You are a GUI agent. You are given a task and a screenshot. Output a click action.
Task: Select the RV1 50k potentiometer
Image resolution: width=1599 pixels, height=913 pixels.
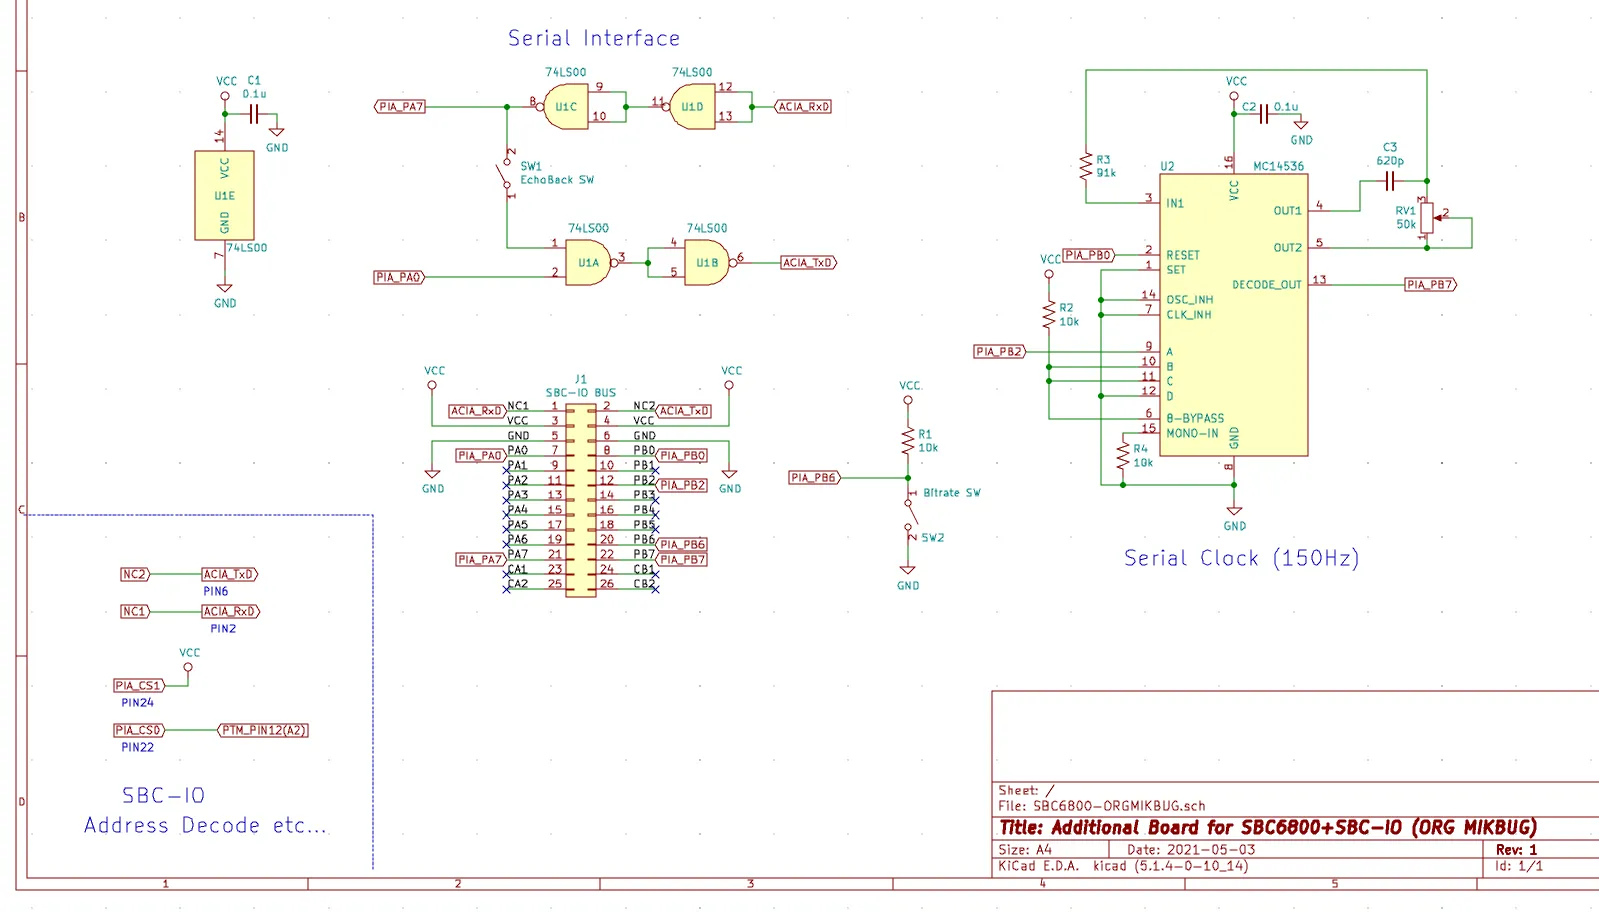tap(1427, 217)
